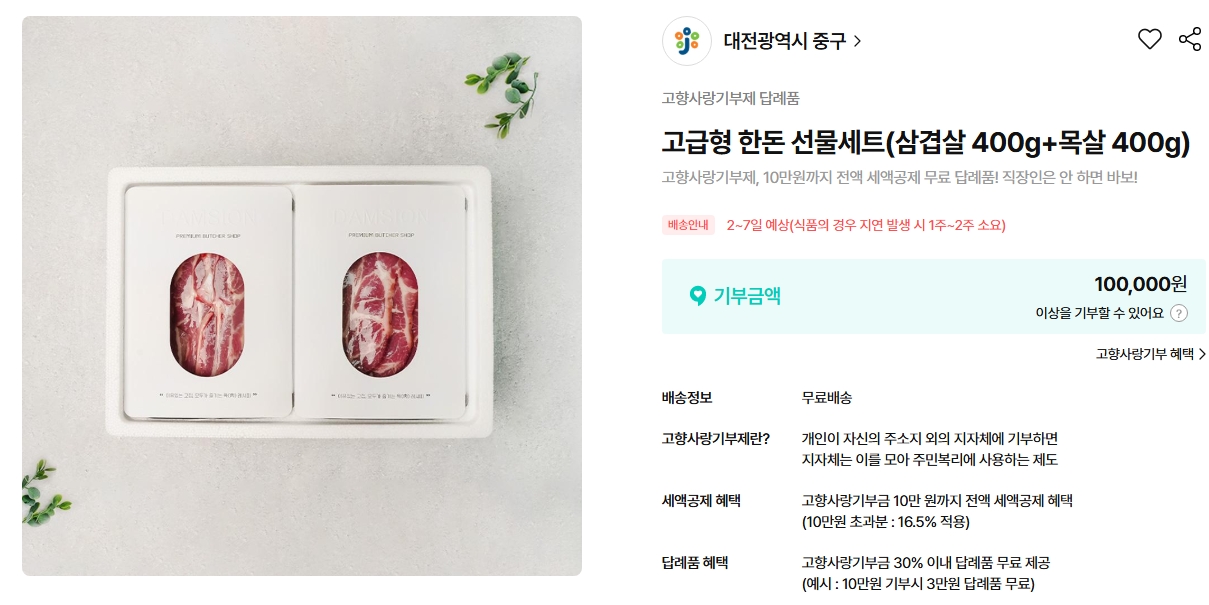Click the main product gift set image
The image size is (1209, 605).
click(x=302, y=296)
